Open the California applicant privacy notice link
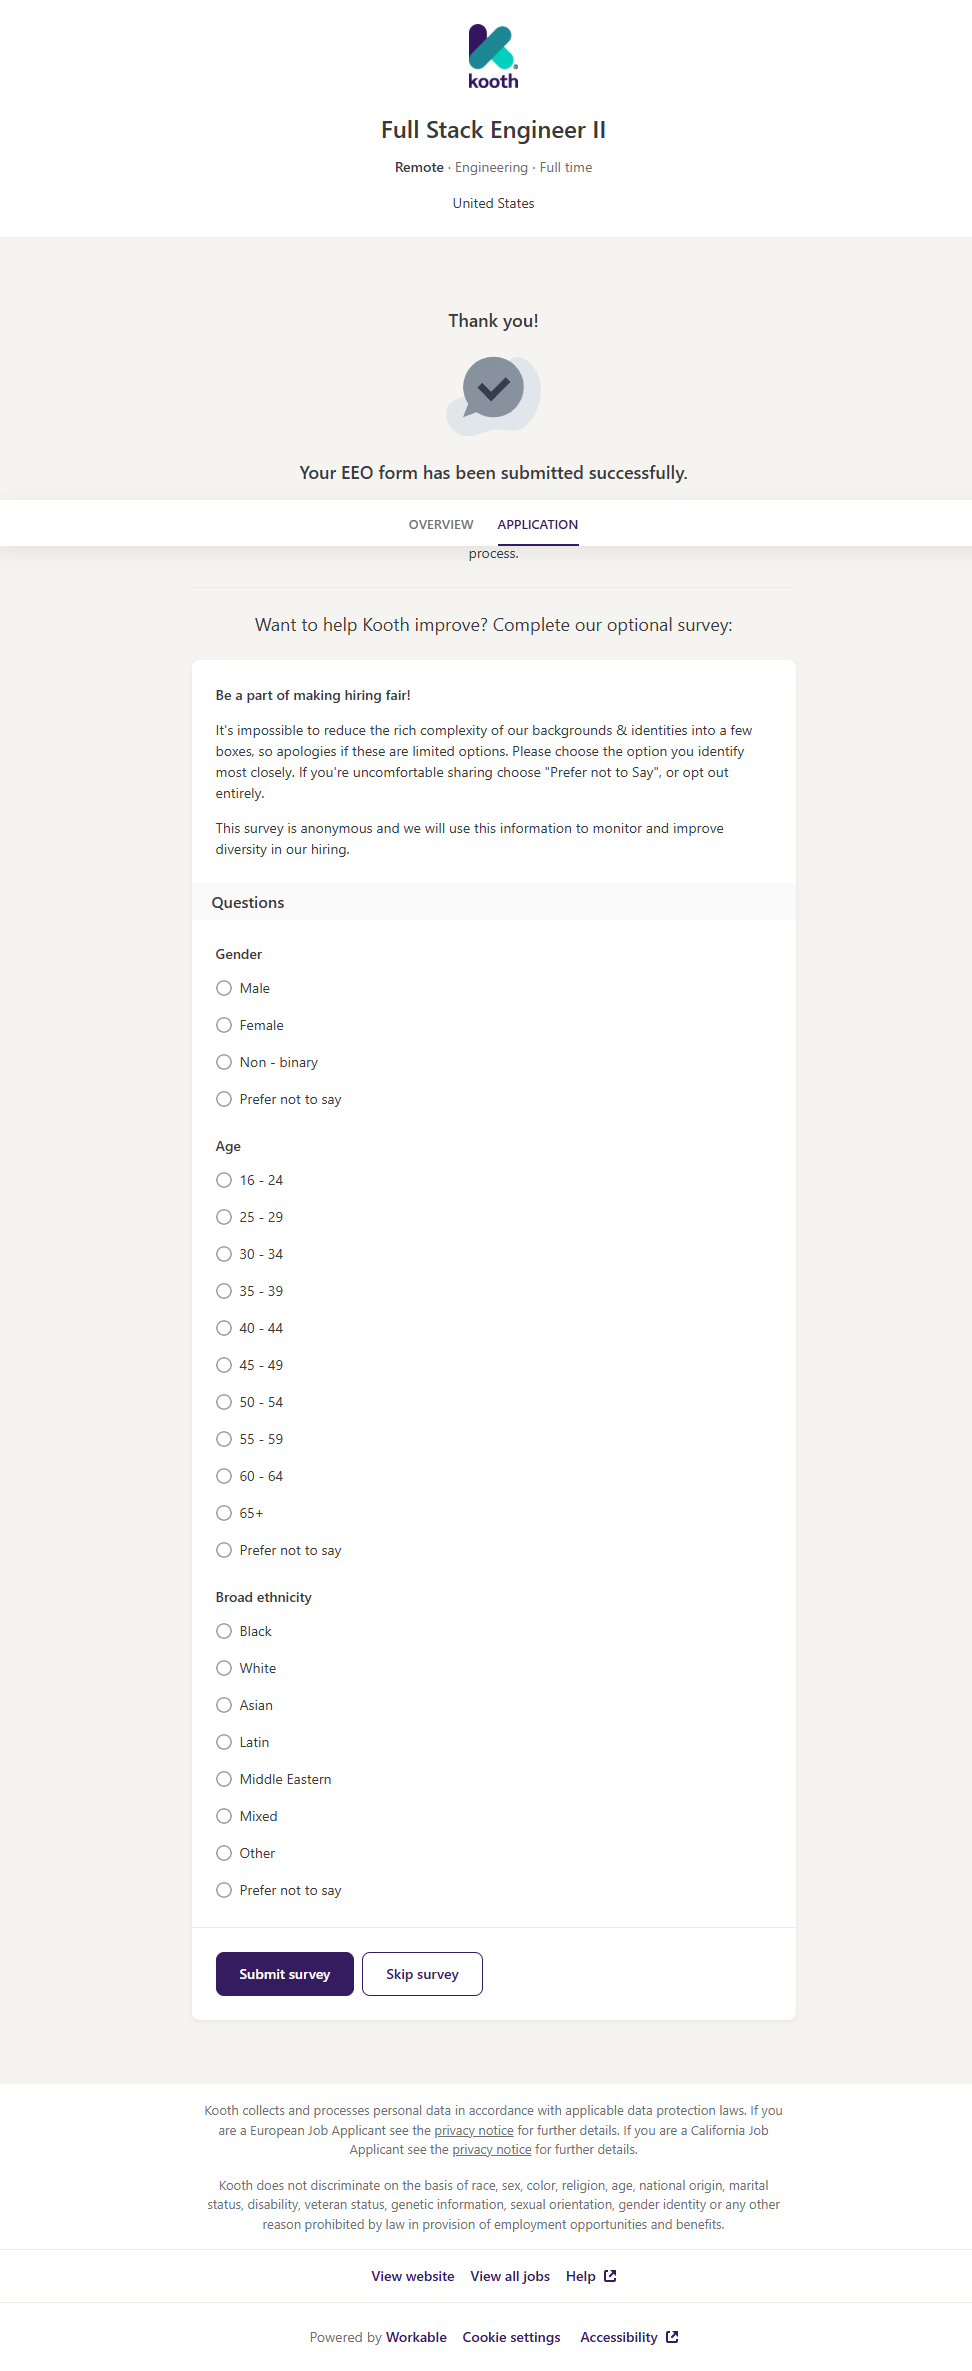Image resolution: width=972 pixels, height=2371 pixels. point(492,2149)
